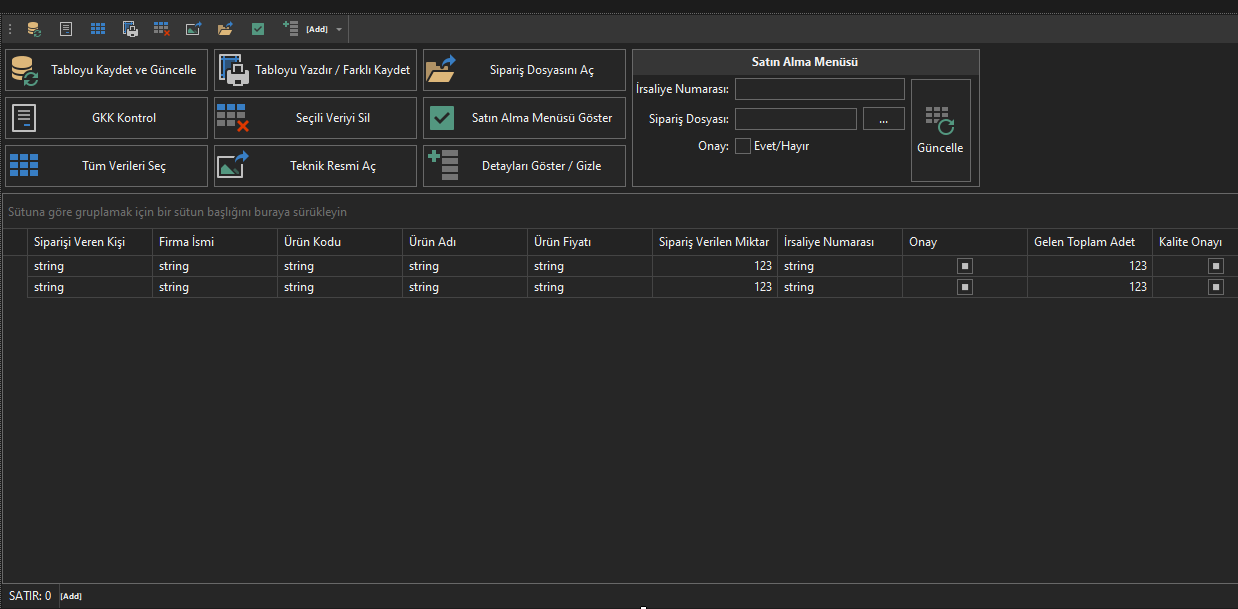Screen dimensions: 1238x609
Task: Click toolbar drag handle dots at left of top toolbar
Action: 10,29
